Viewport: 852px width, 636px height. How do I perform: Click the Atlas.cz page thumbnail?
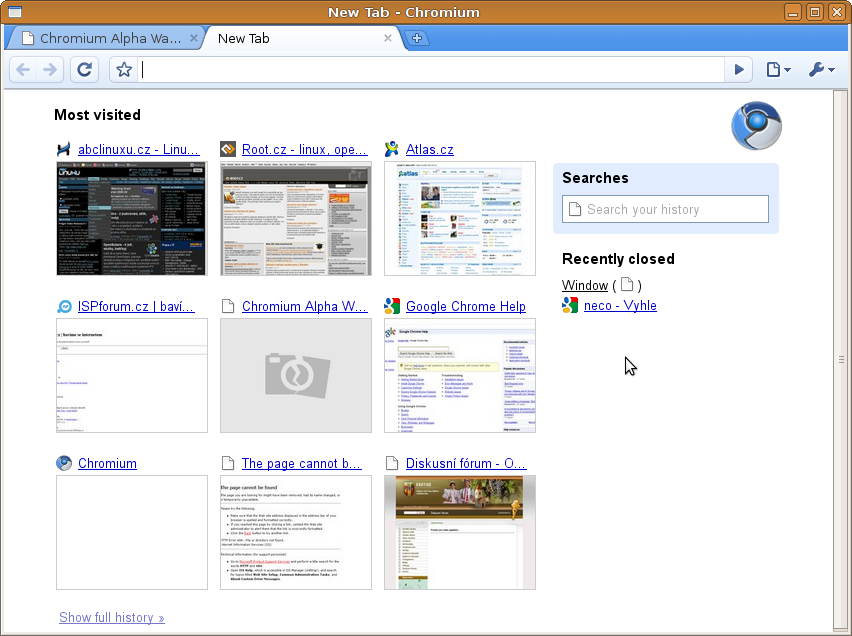pyautogui.click(x=460, y=219)
